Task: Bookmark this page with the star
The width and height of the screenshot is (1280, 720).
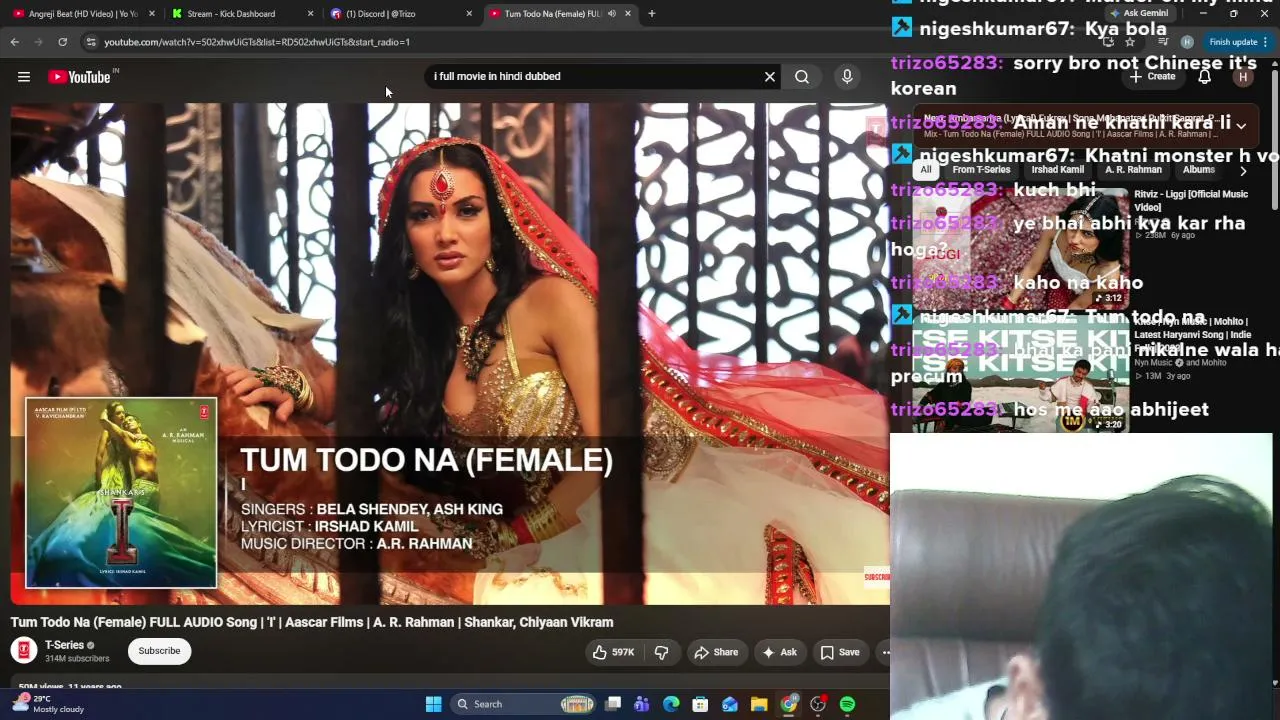Action: [x=1130, y=42]
